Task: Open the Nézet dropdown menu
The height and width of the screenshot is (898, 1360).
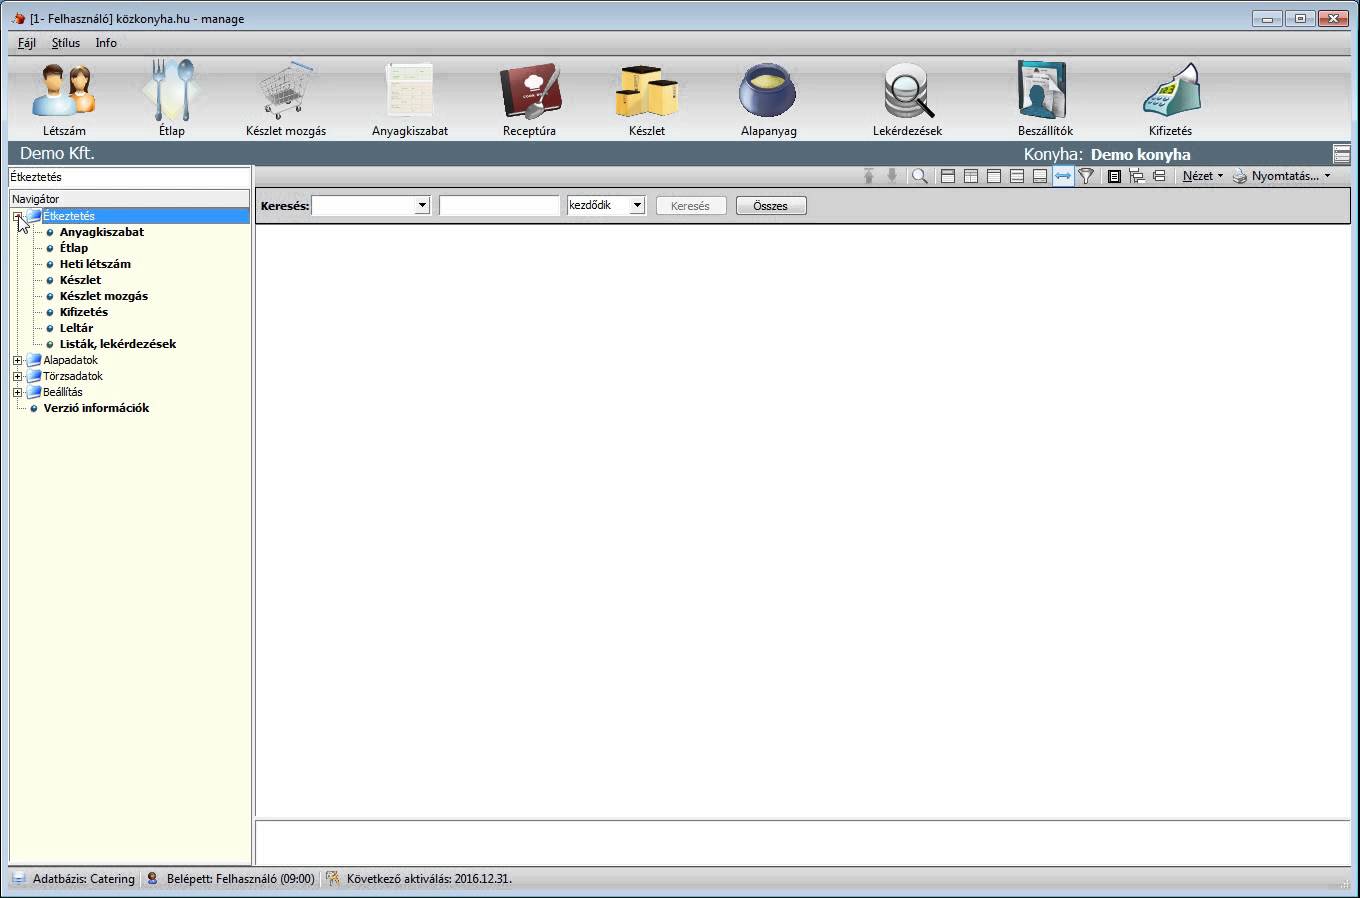Action: click(1202, 176)
